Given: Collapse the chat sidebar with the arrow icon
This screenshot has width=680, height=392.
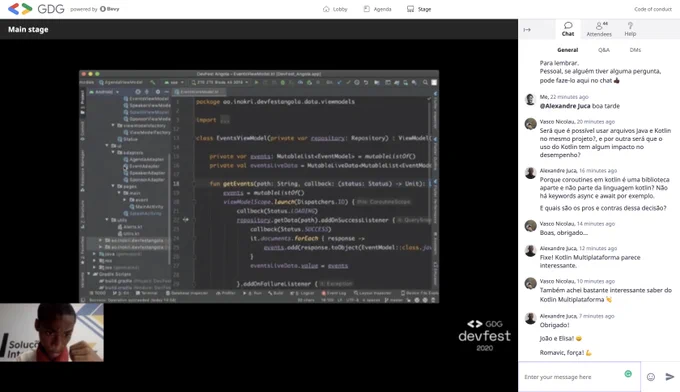Looking at the screenshot, I should (527, 29).
